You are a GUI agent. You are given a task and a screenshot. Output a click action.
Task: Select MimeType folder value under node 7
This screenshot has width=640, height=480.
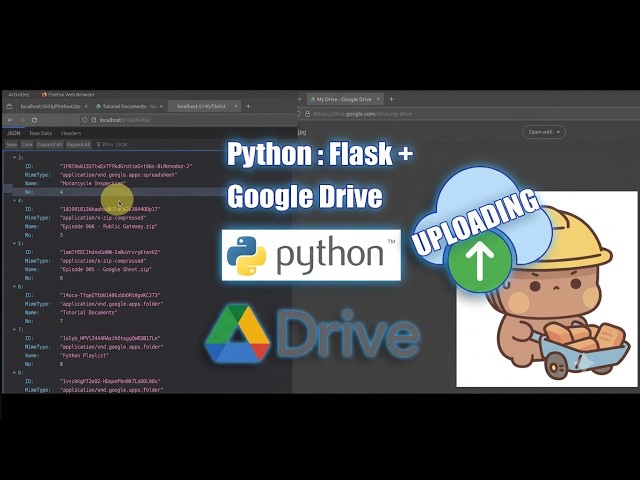pyautogui.click(x=111, y=347)
